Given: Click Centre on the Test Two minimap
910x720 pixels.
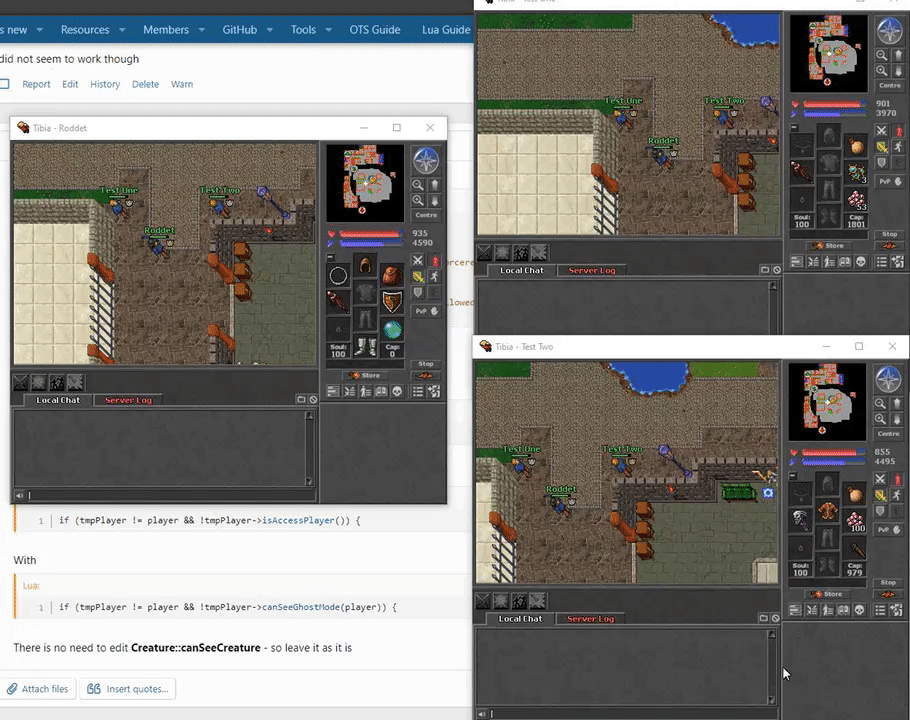Looking at the screenshot, I should [x=889, y=433].
